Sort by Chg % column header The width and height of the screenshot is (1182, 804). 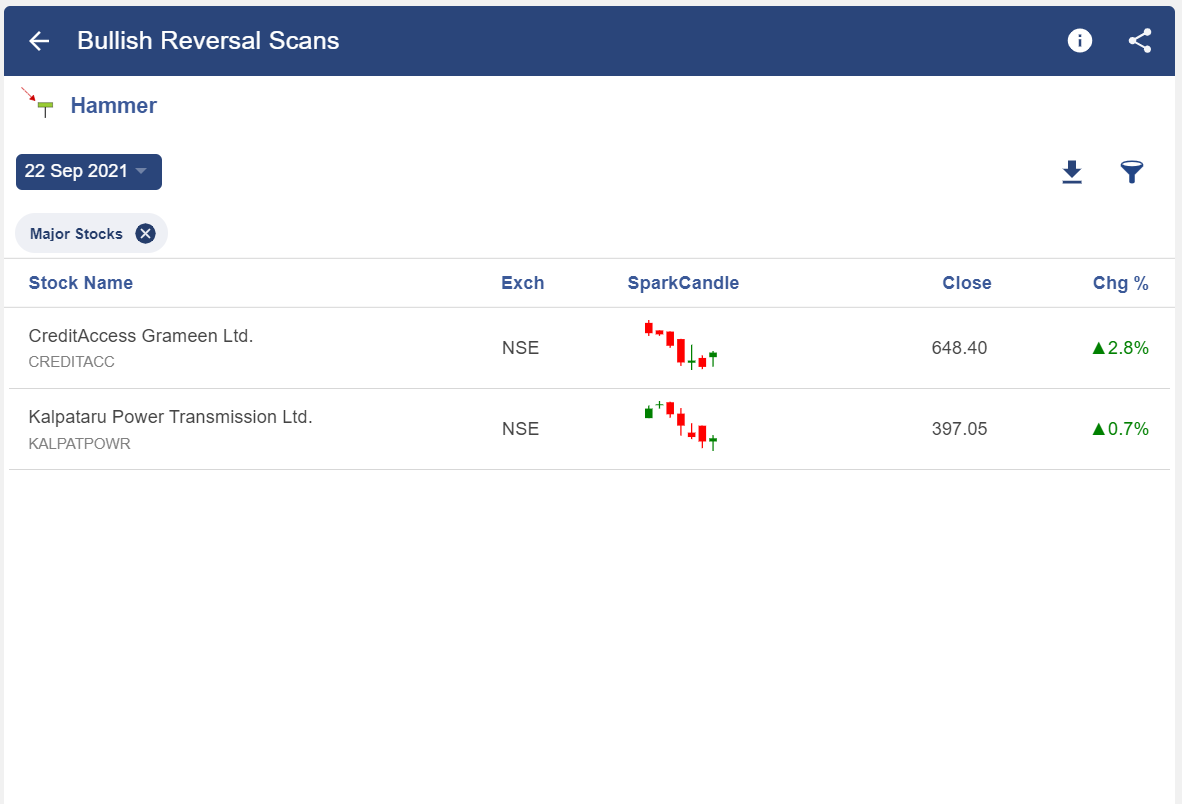click(x=1120, y=283)
